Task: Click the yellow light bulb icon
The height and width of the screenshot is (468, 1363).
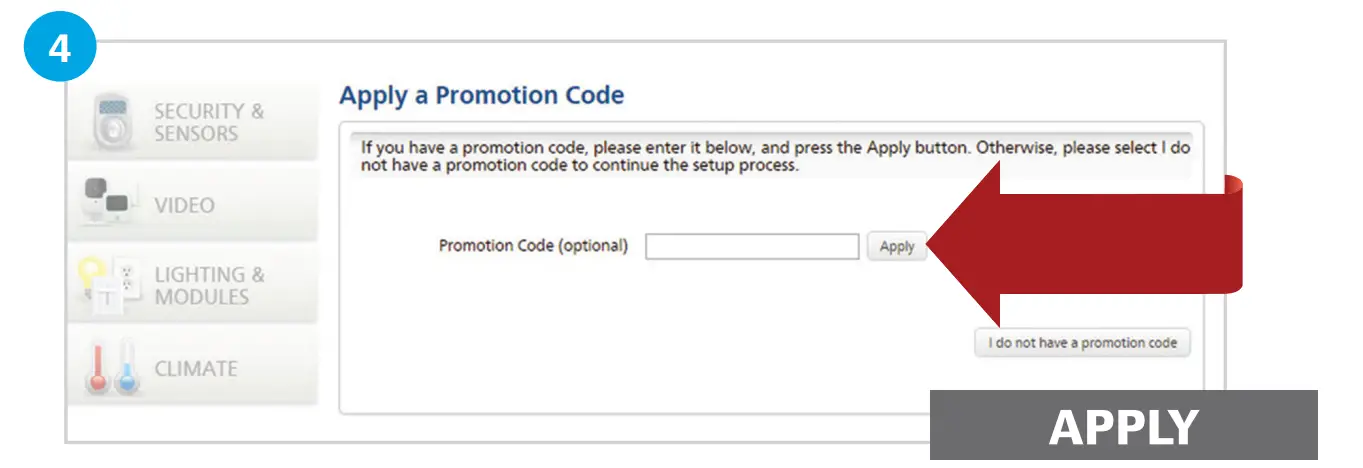Action: coord(92,272)
